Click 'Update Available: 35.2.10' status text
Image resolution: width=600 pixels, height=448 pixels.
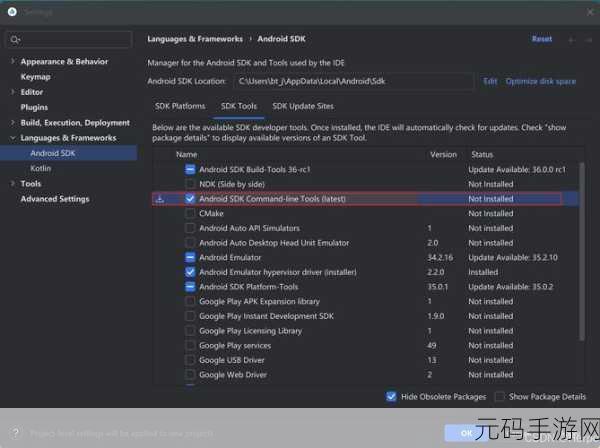click(513, 257)
